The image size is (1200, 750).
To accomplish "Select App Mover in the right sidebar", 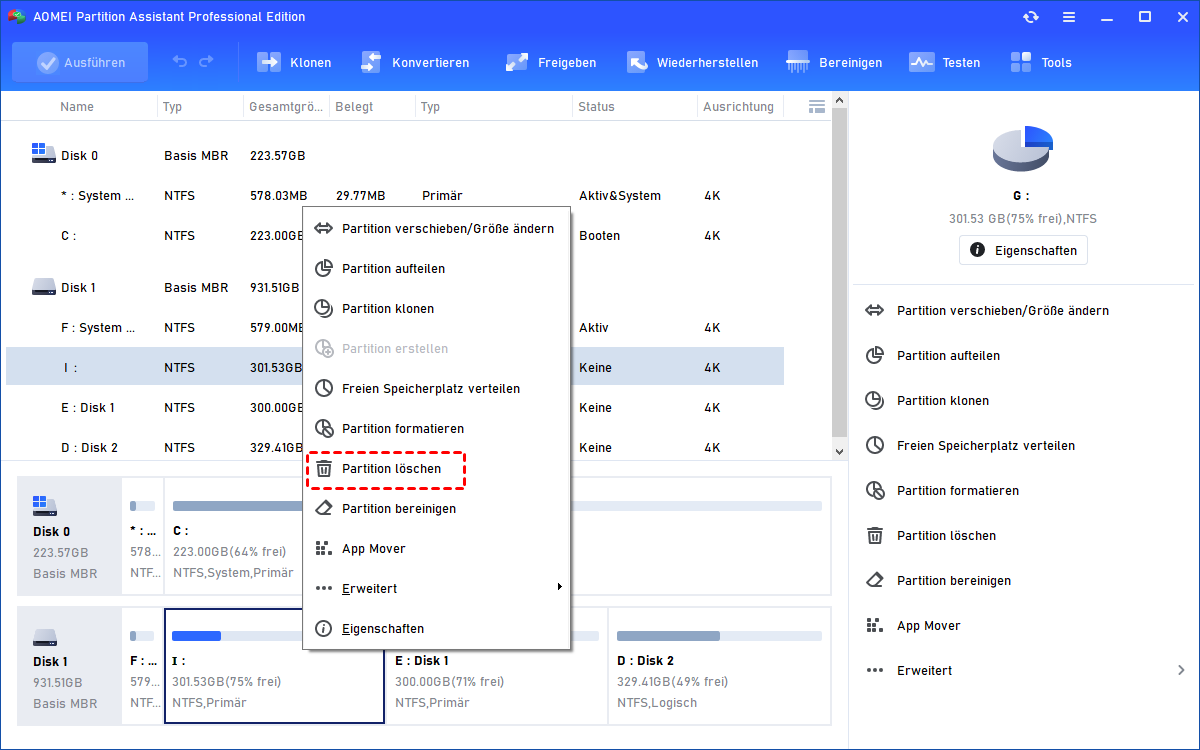I will point(928,625).
